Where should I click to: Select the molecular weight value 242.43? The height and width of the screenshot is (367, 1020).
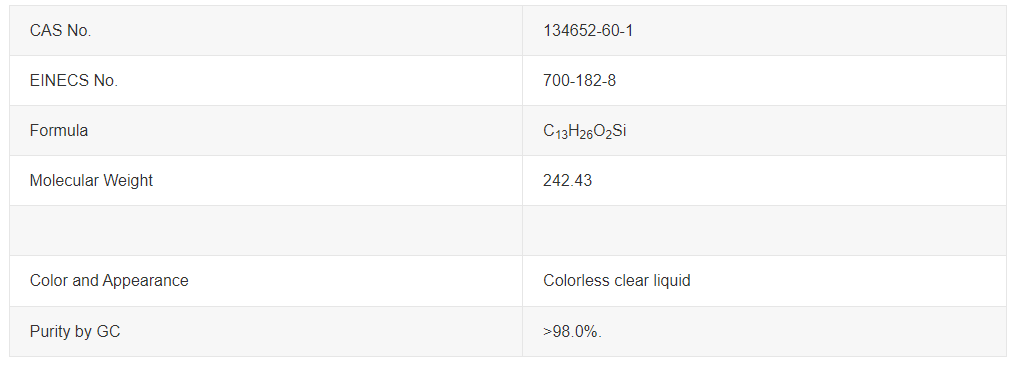(x=567, y=180)
